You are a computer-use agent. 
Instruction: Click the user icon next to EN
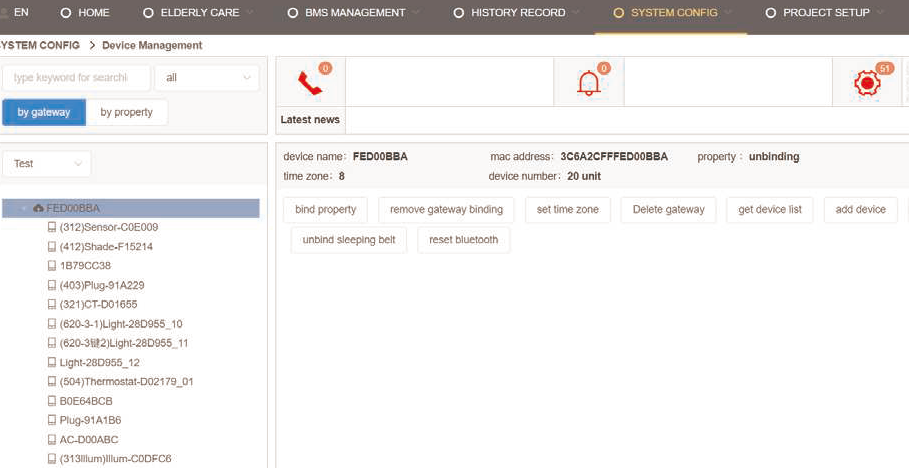pyautogui.click(x=3, y=12)
